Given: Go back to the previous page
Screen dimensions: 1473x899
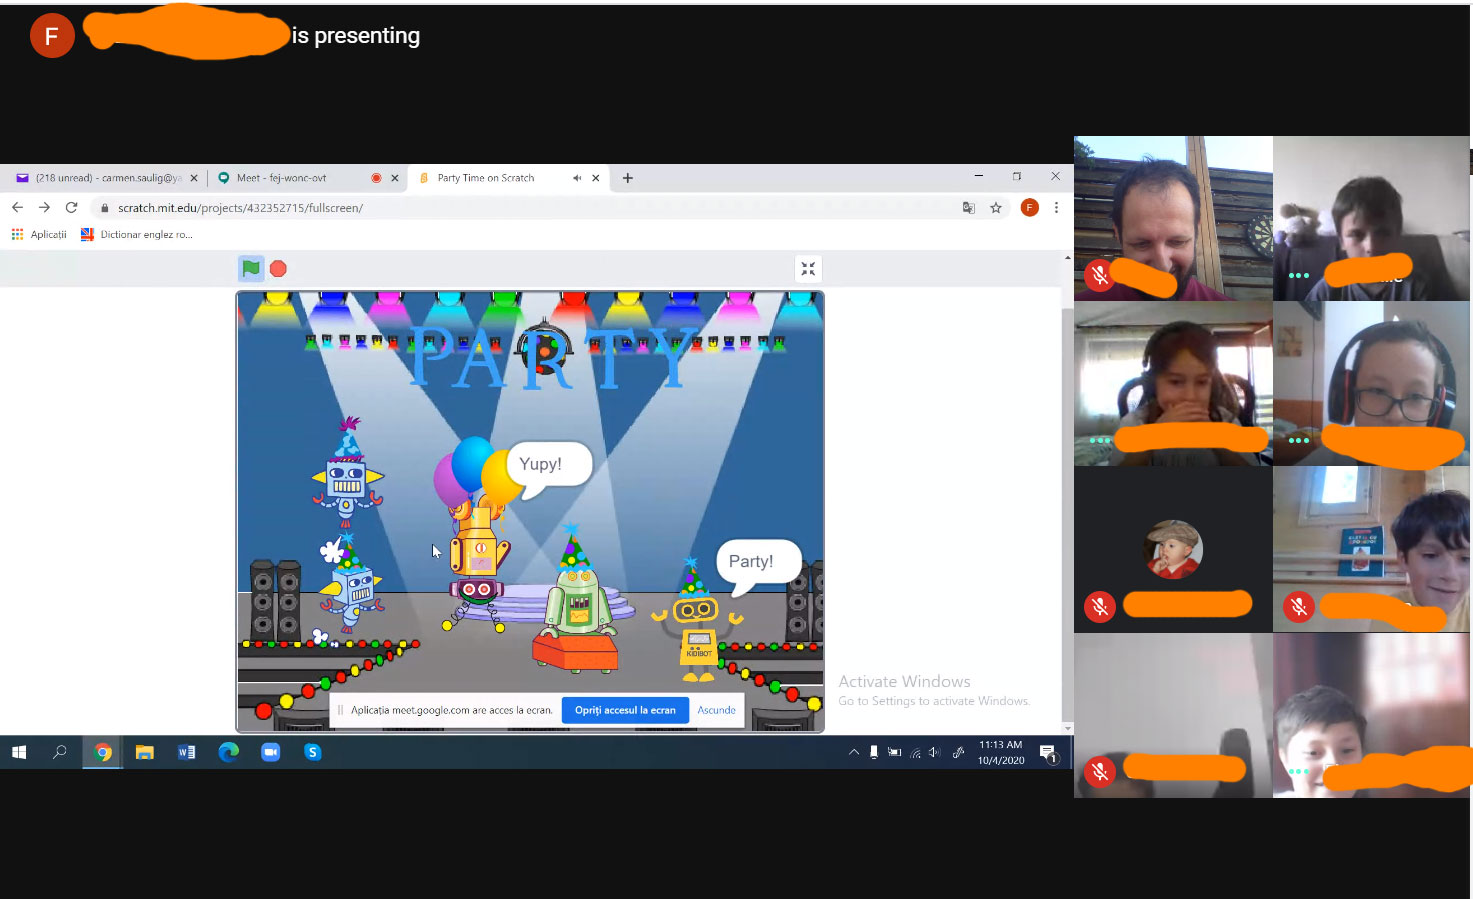Looking at the screenshot, I should click(17, 208).
